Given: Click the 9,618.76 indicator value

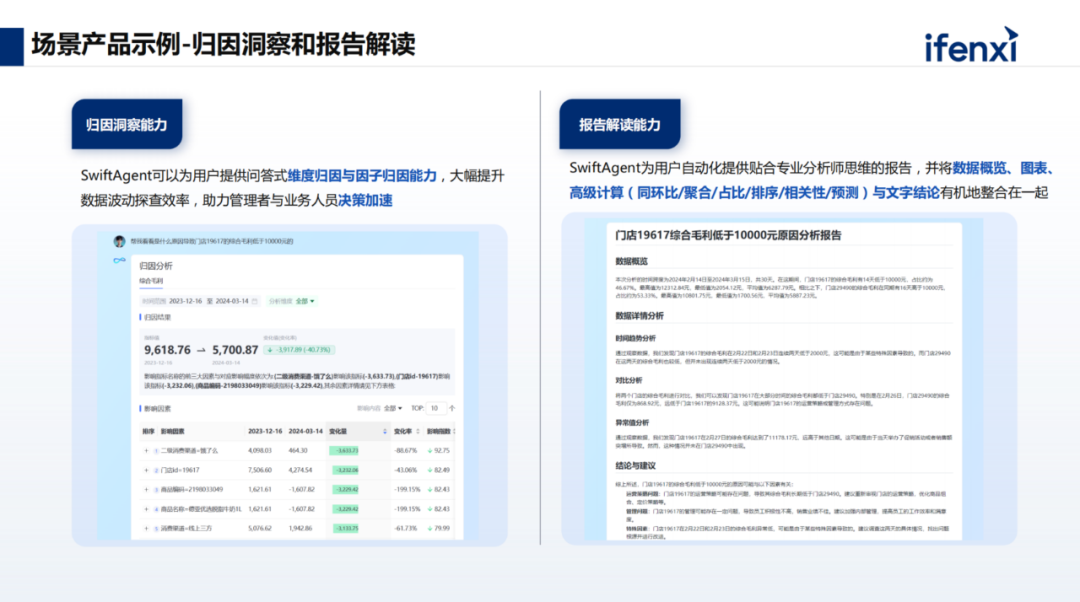Looking at the screenshot, I should 167,350.
